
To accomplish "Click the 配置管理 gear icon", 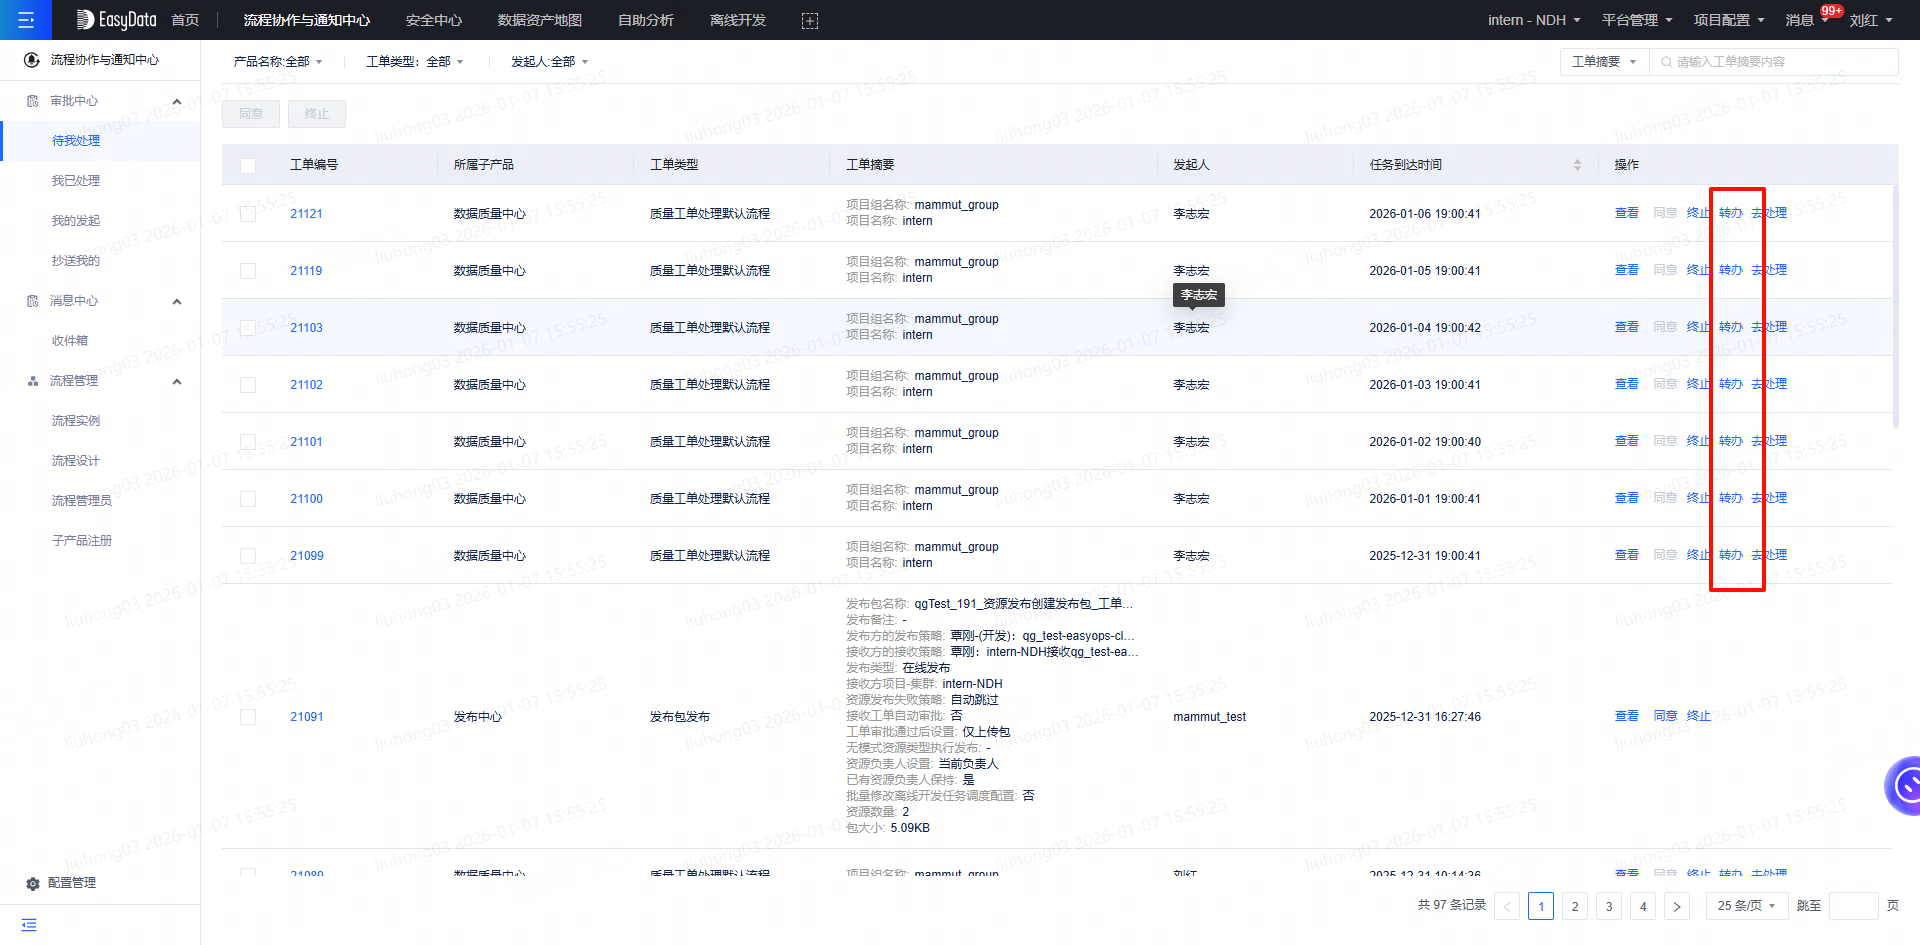I will tap(32, 884).
